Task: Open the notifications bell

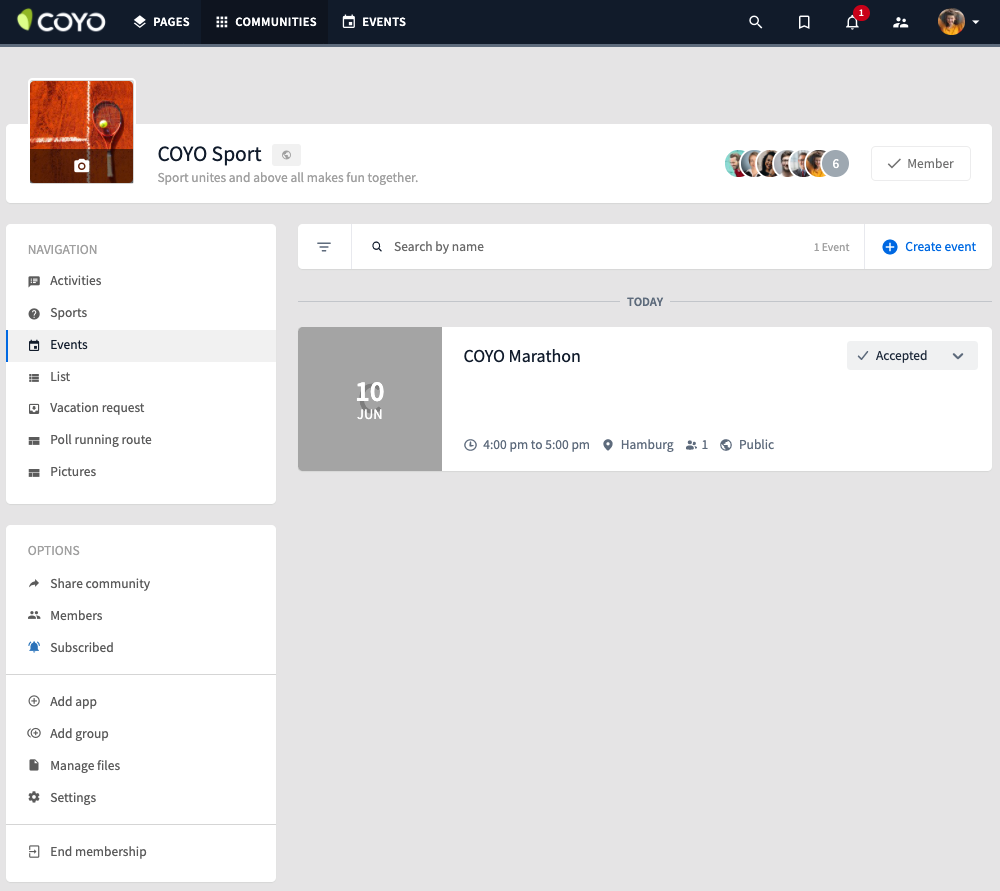Action: click(x=853, y=22)
